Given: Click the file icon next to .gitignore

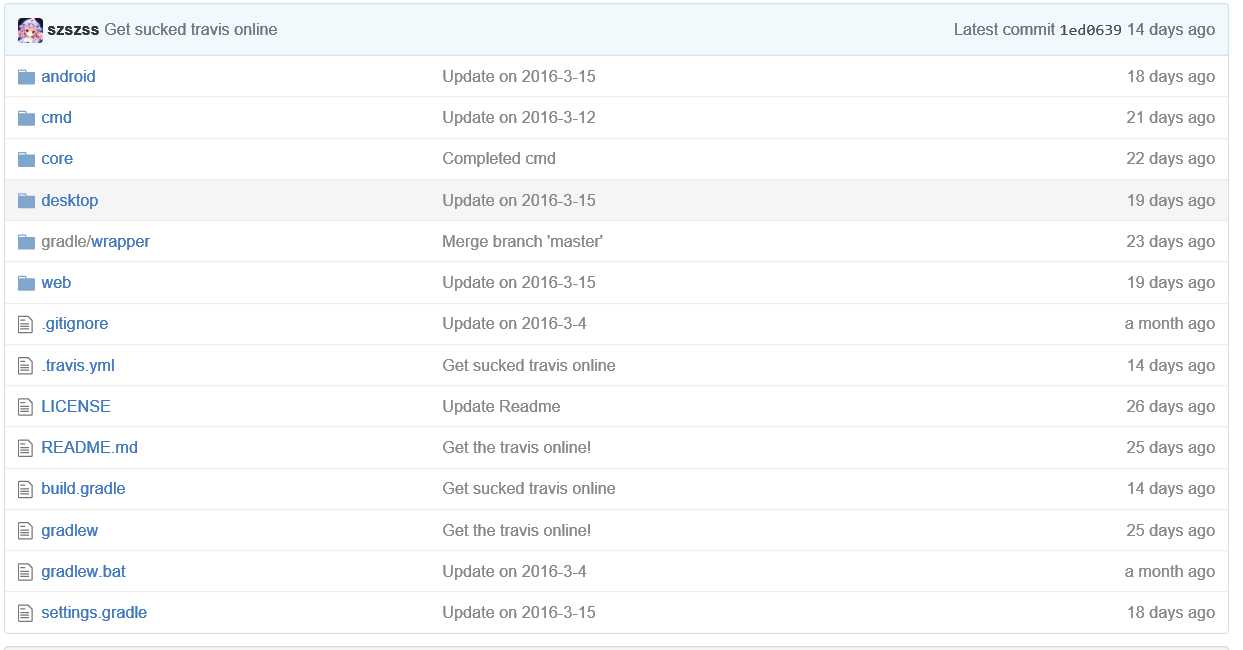Looking at the screenshot, I should pos(26,324).
